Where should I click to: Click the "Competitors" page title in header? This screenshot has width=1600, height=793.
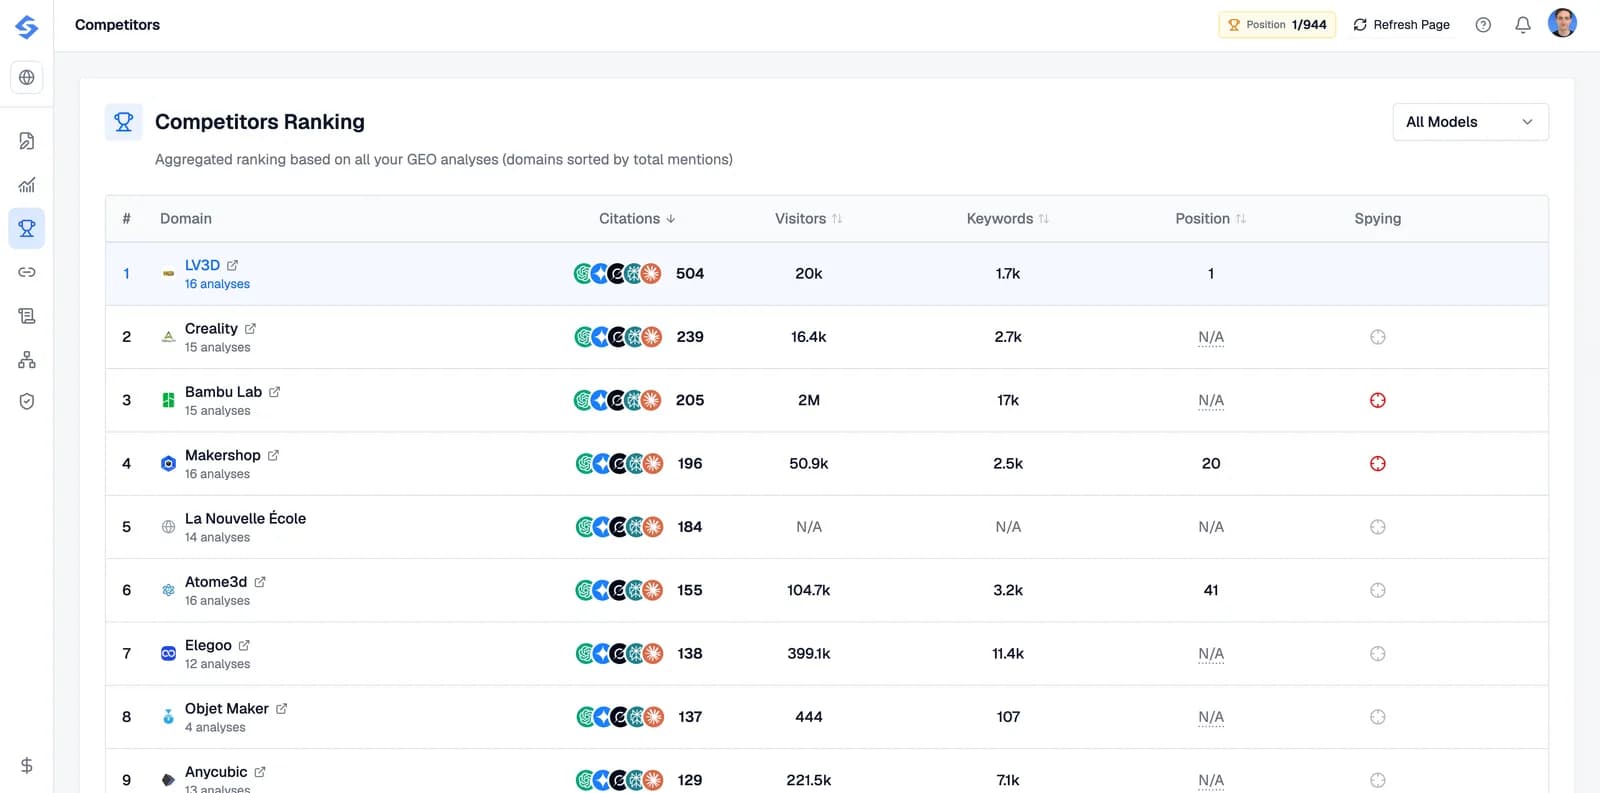[117, 25]
